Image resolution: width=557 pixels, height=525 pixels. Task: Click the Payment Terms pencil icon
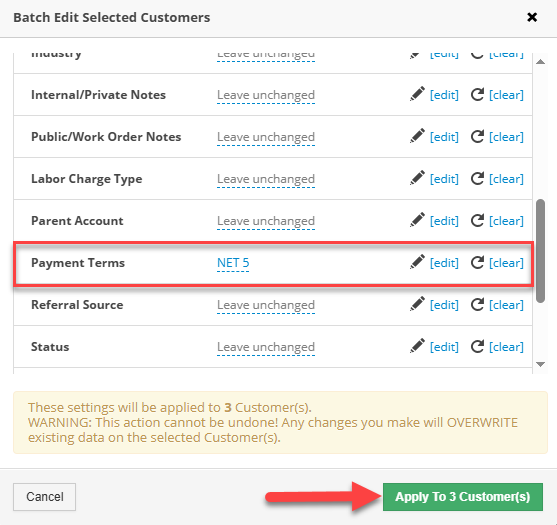click(x=417, y=262)
